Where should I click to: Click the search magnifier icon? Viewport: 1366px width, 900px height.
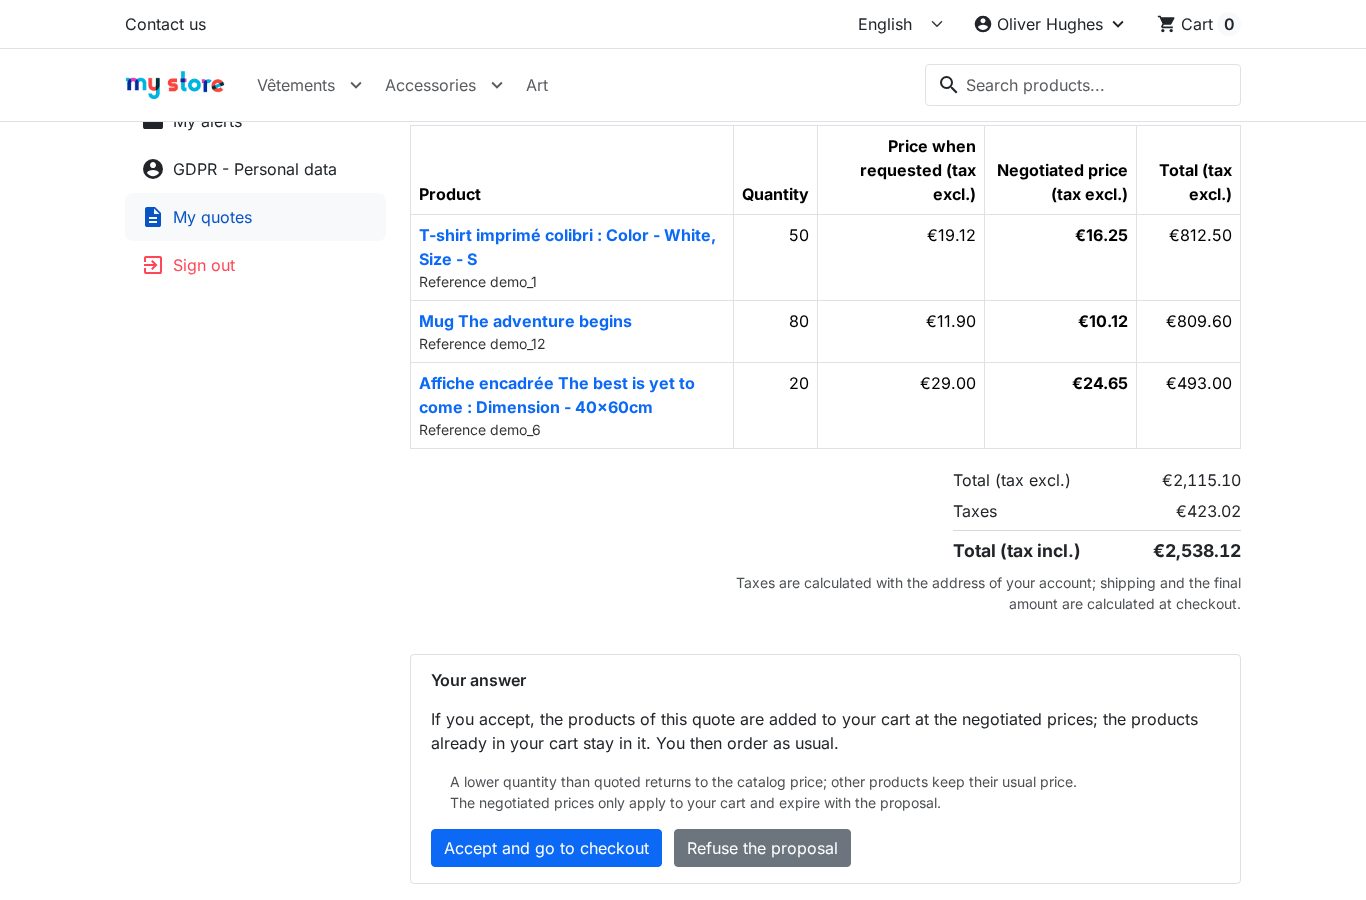948,85
